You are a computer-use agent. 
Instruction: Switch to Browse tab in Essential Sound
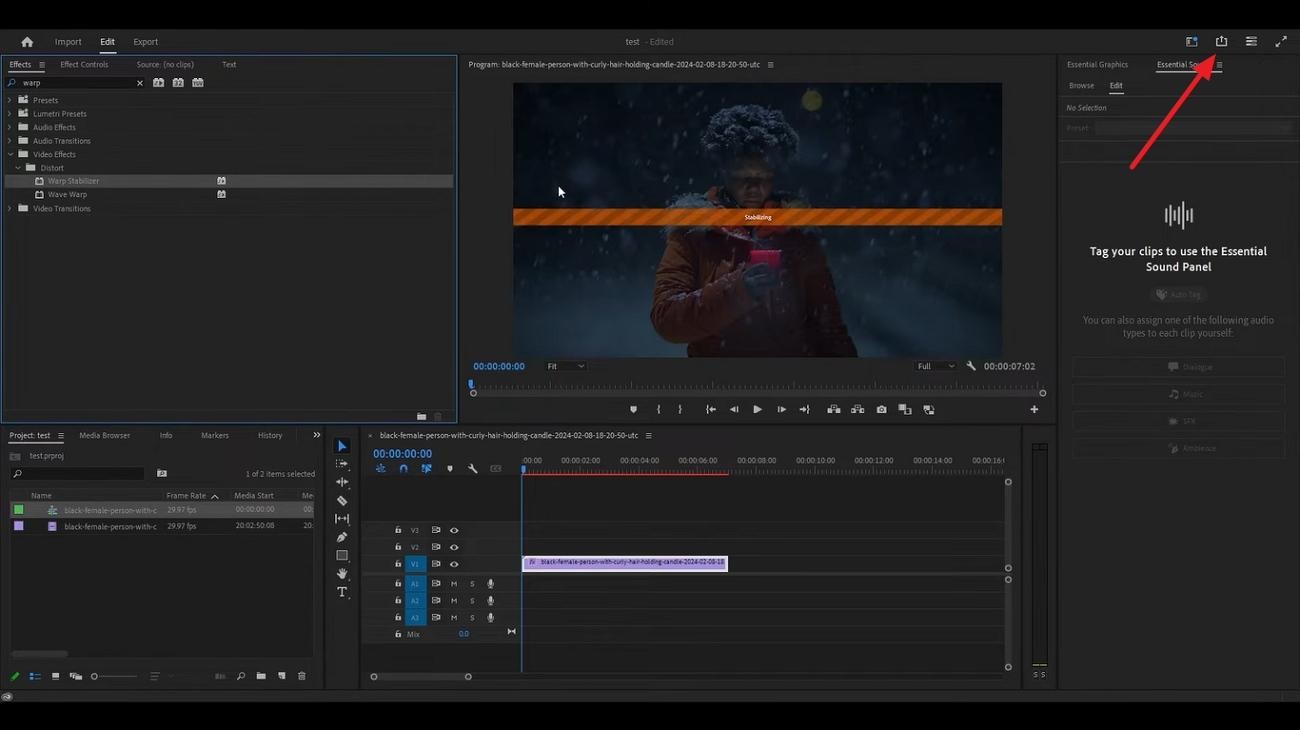point(1081,86)
